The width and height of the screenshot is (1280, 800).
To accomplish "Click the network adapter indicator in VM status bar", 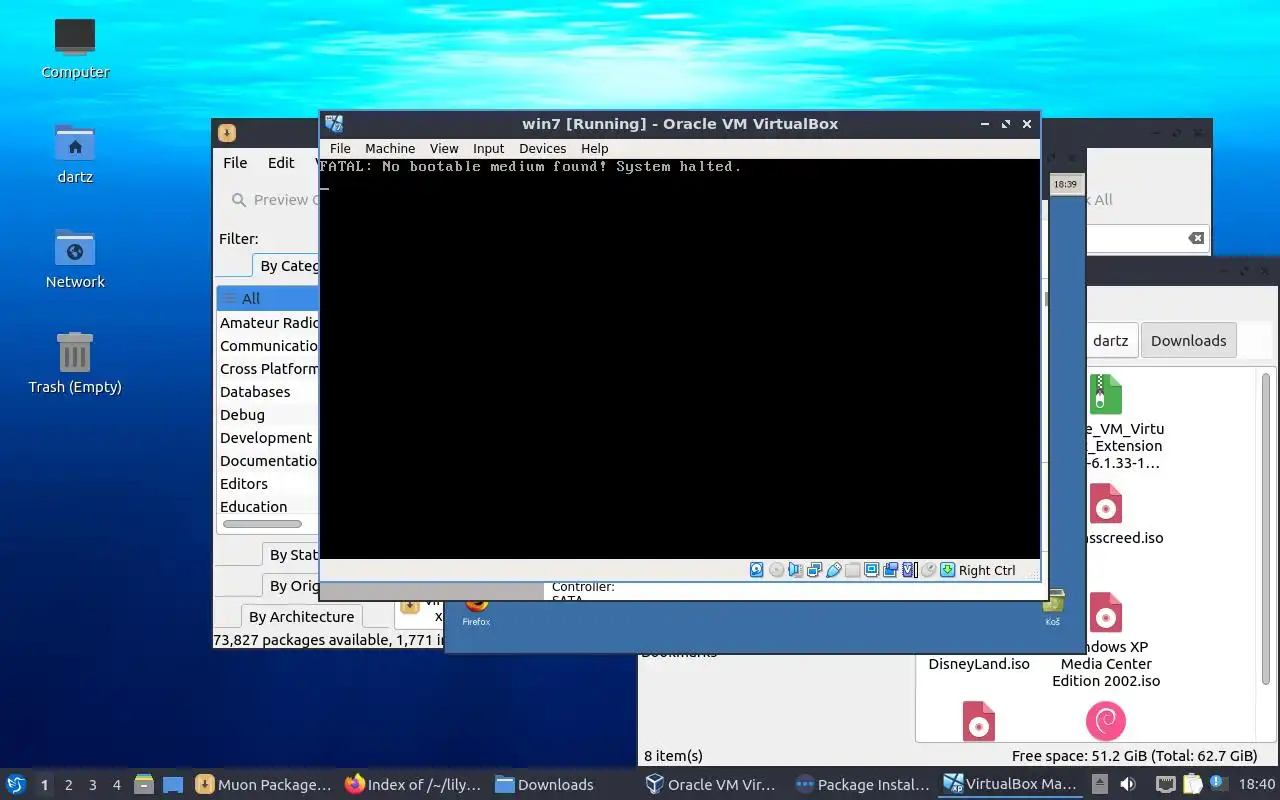I will pyautogui.click(x=814, y=570).
